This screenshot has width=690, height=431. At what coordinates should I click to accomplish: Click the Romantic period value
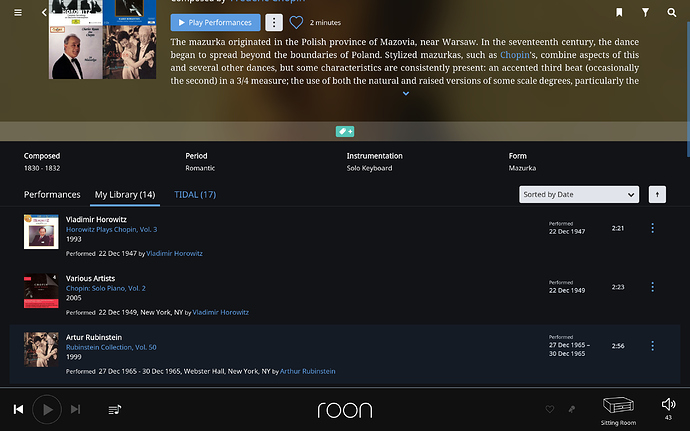[200, 168]
